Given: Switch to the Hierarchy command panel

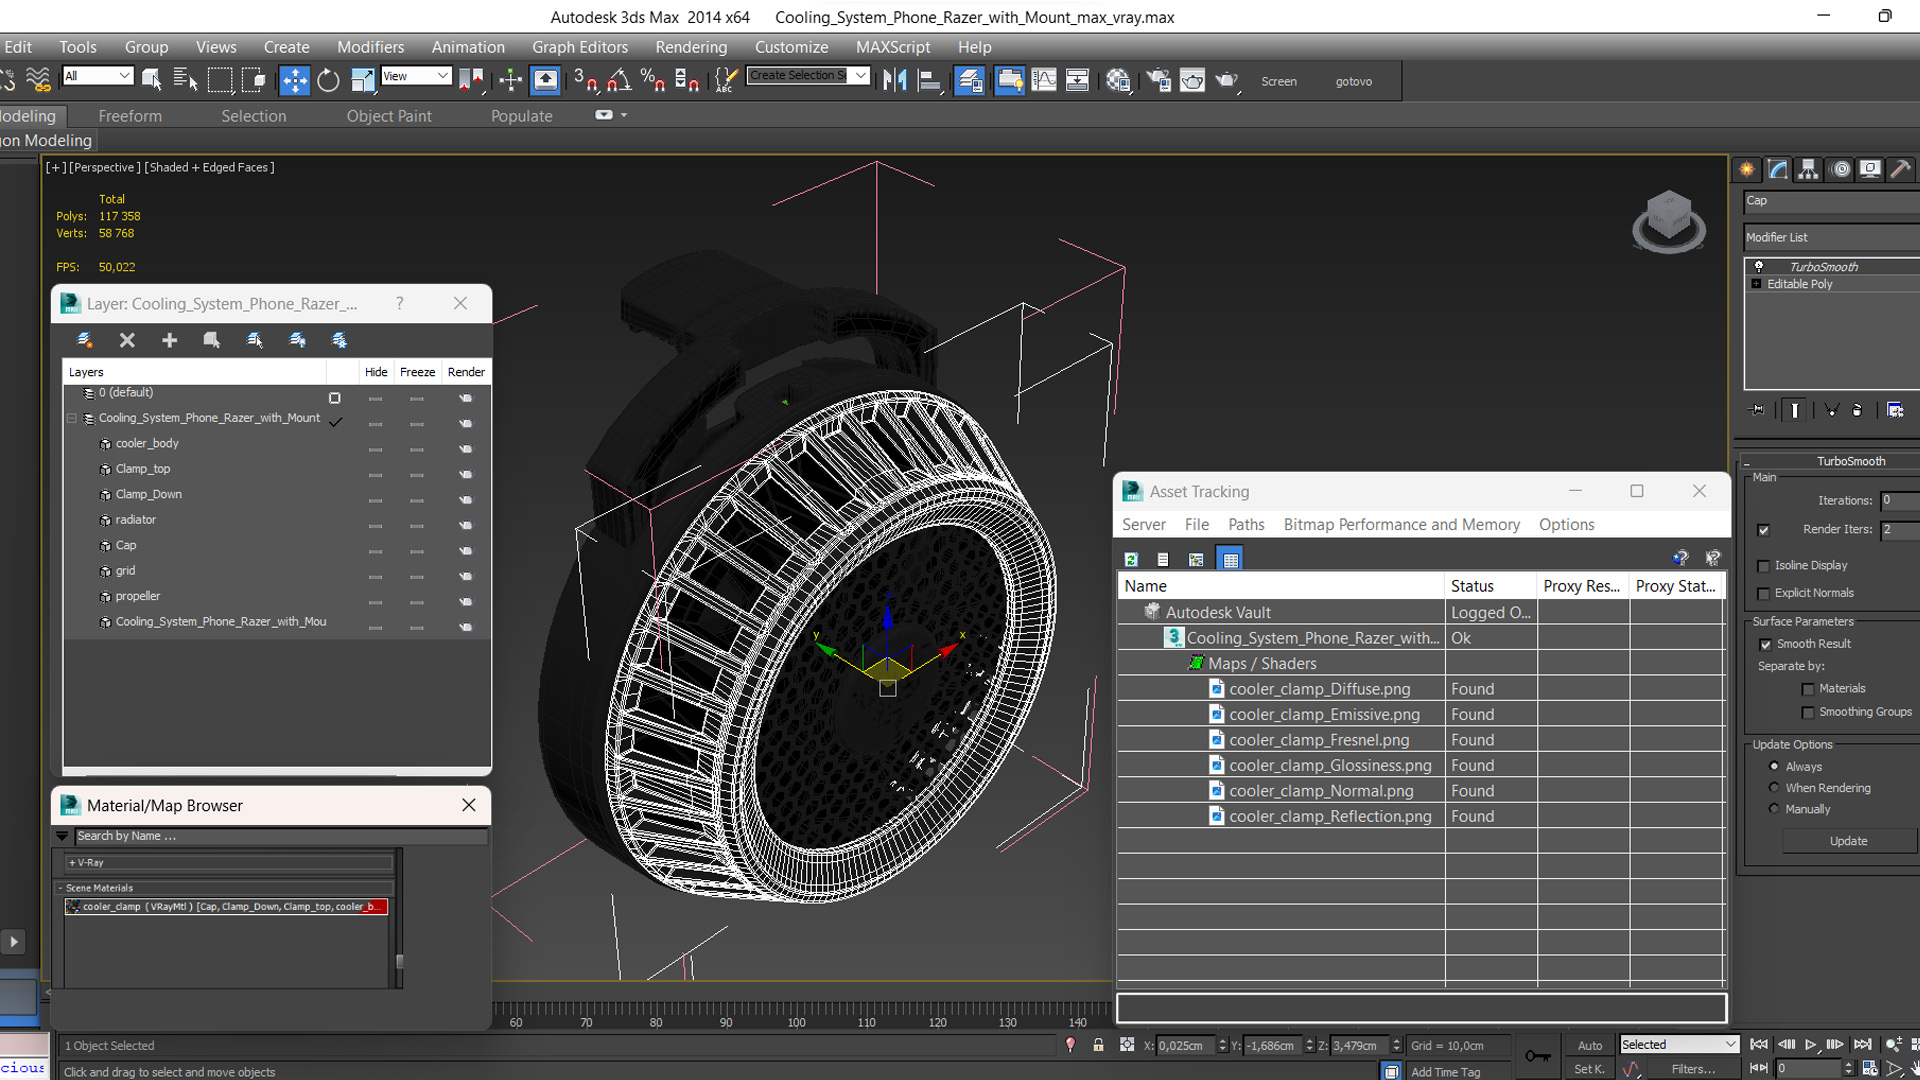Looking at the screenshot, I should pyautogui.click(x=1808, y=169).
